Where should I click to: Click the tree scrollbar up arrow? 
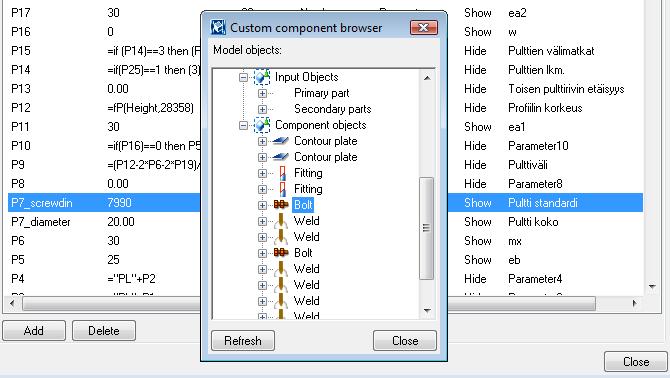[x=427, y=78]
